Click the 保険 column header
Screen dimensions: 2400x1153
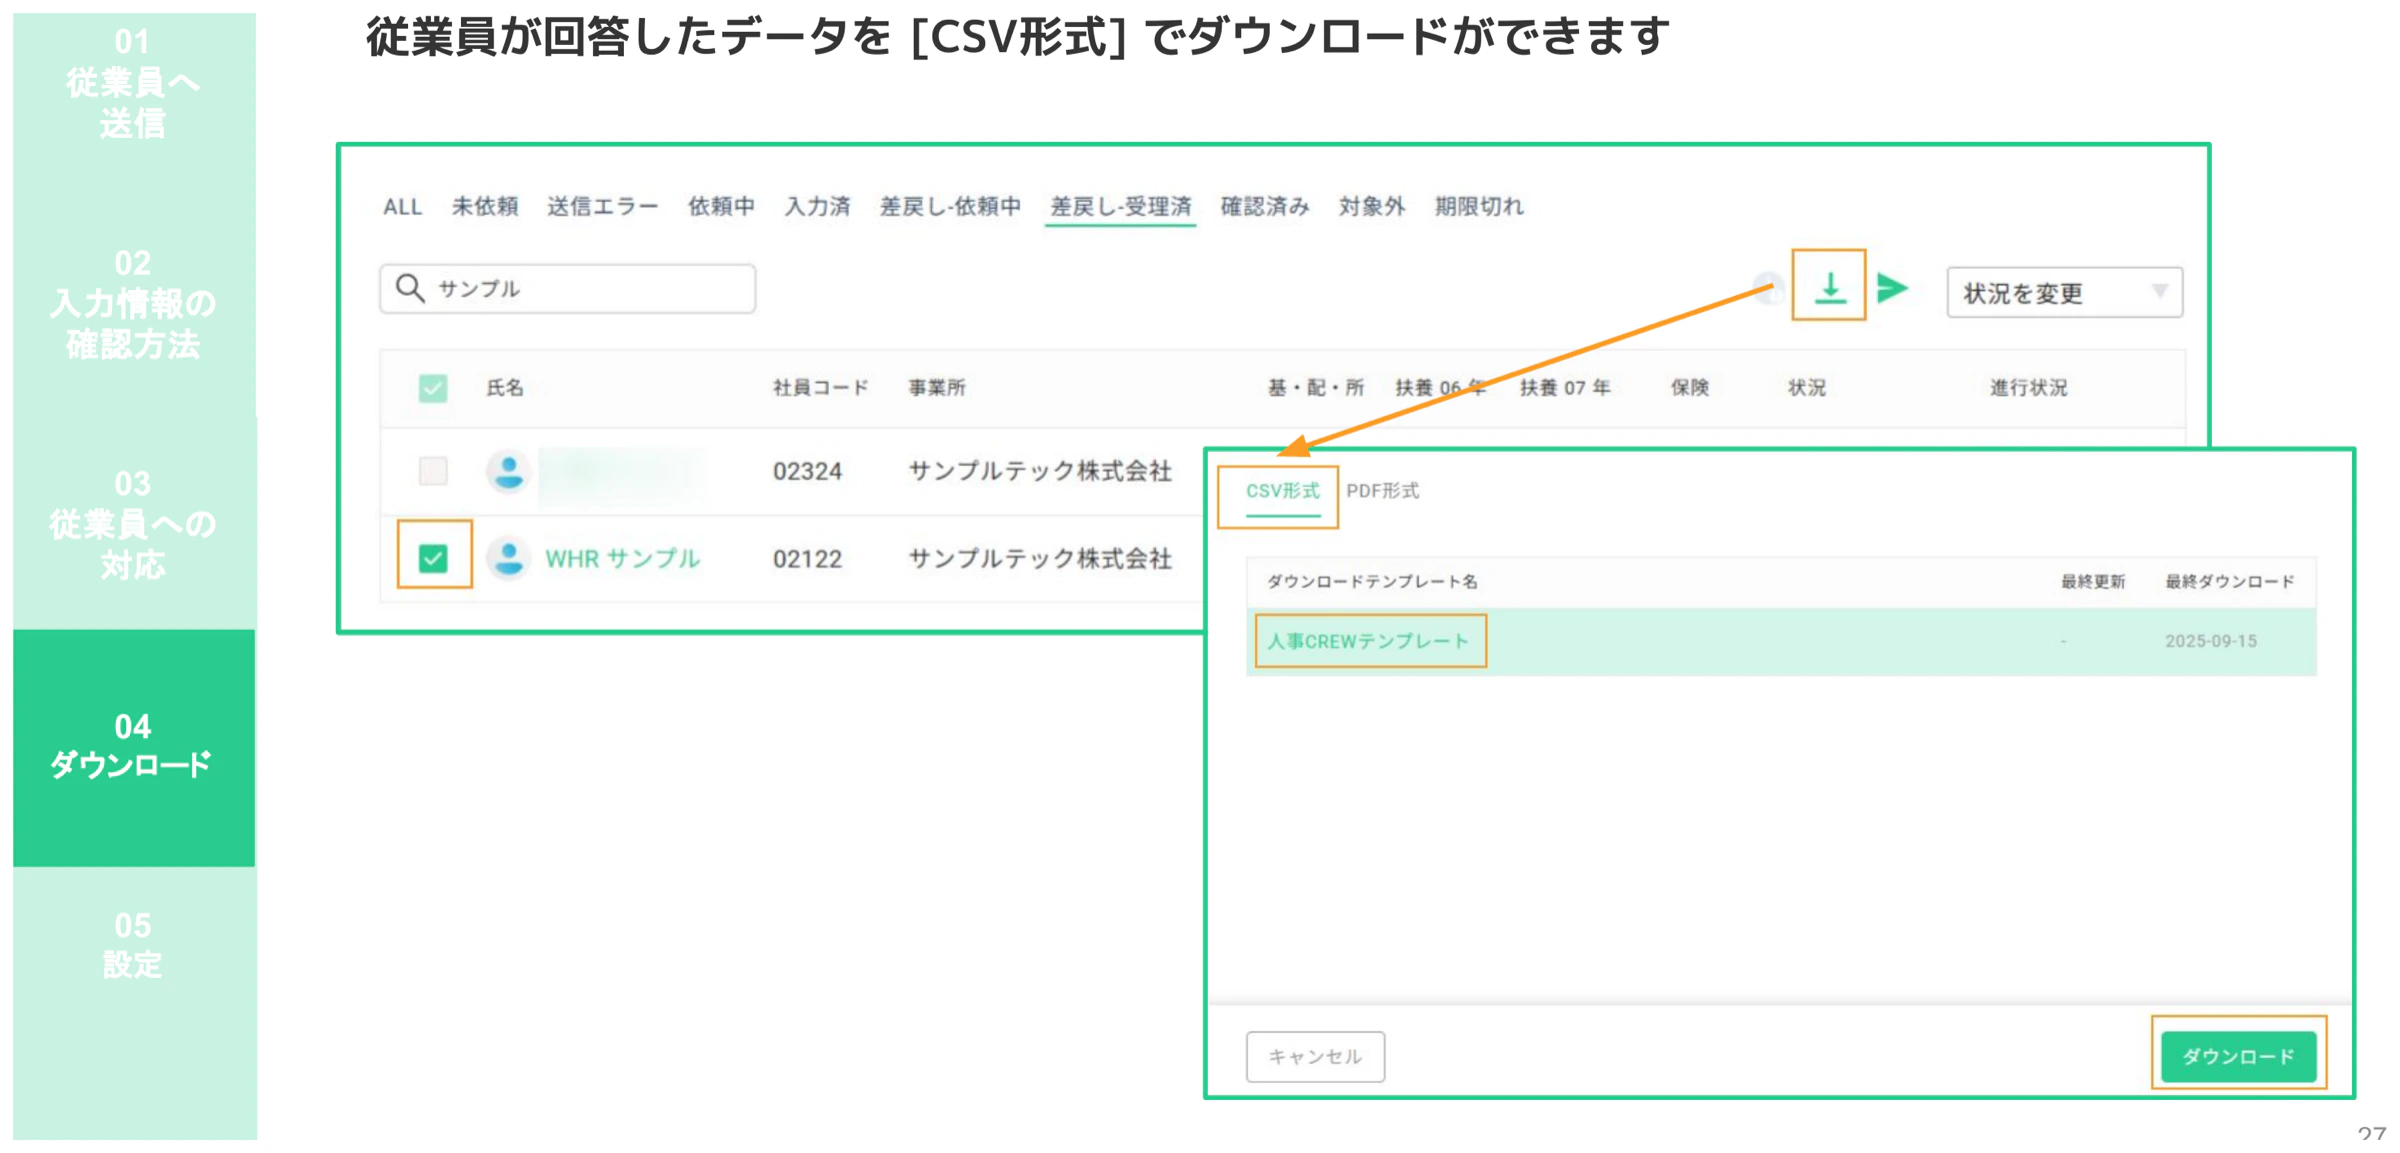coord(1690,387)
